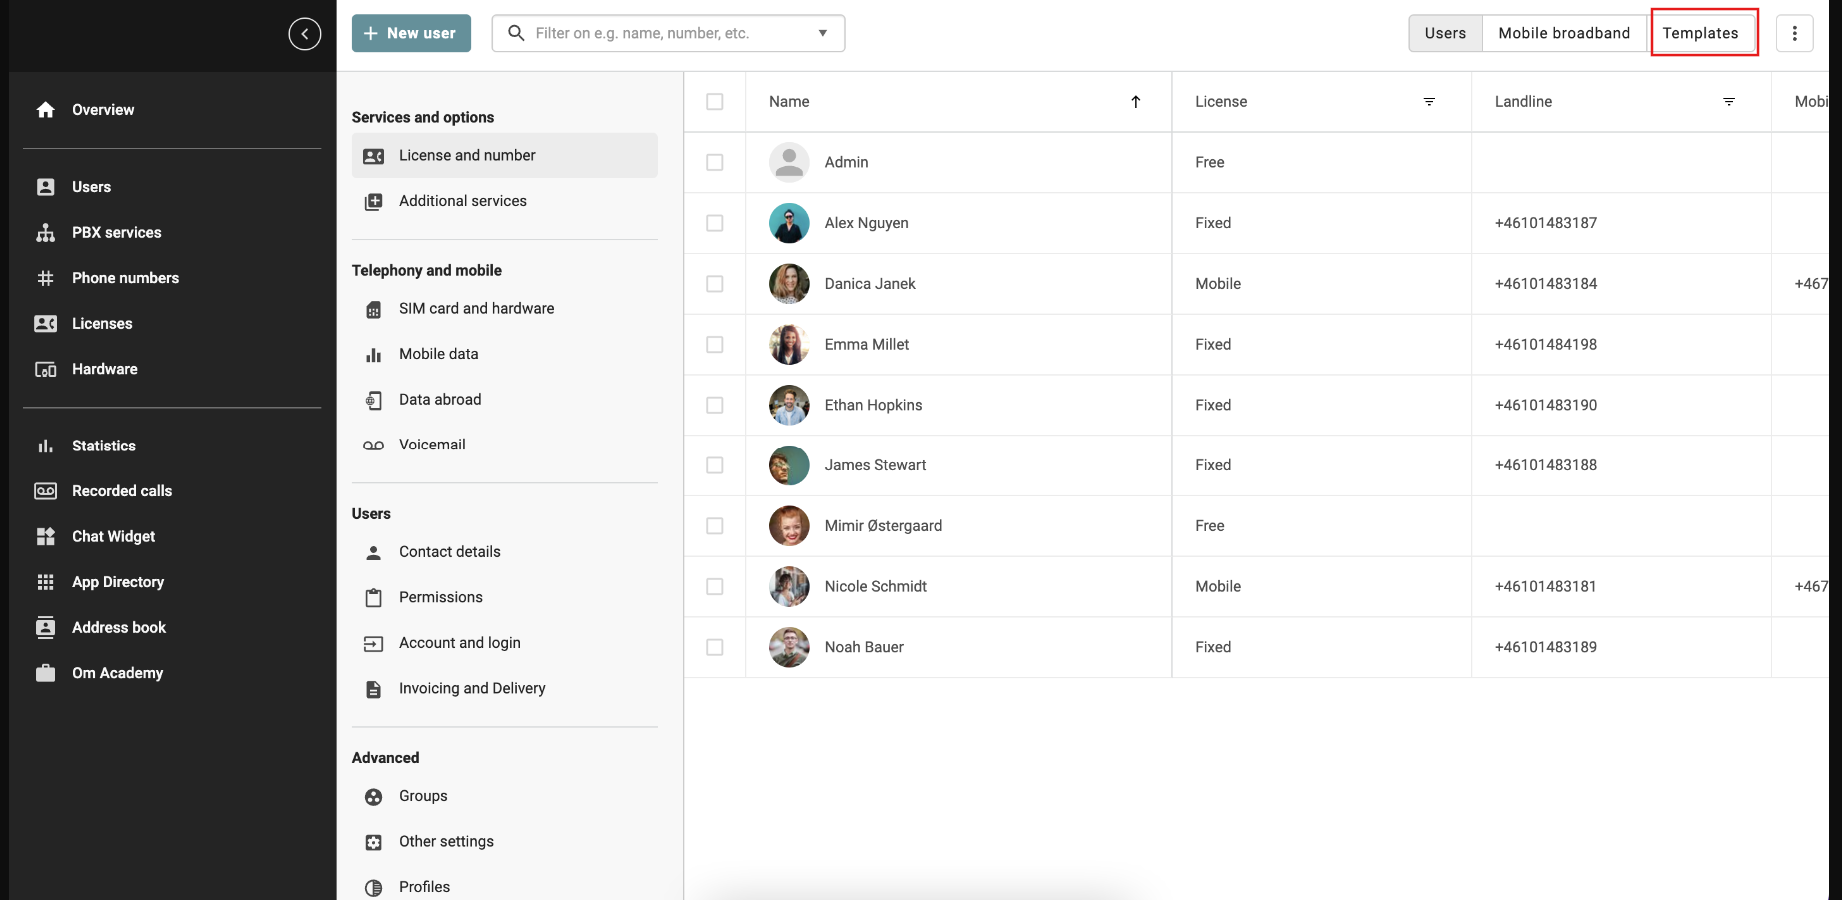The image size is (1842, 900).
Task: Click the Mobile data icon
Action: point(373,353)
